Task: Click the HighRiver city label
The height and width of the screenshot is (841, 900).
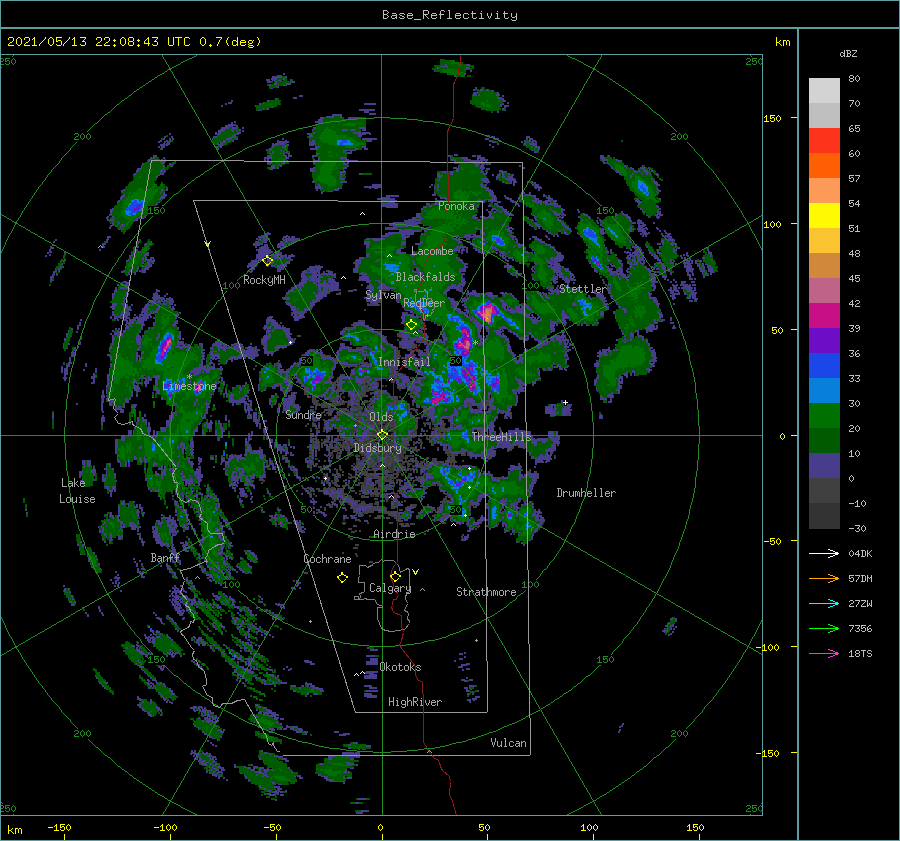Action: coord(415,702)
